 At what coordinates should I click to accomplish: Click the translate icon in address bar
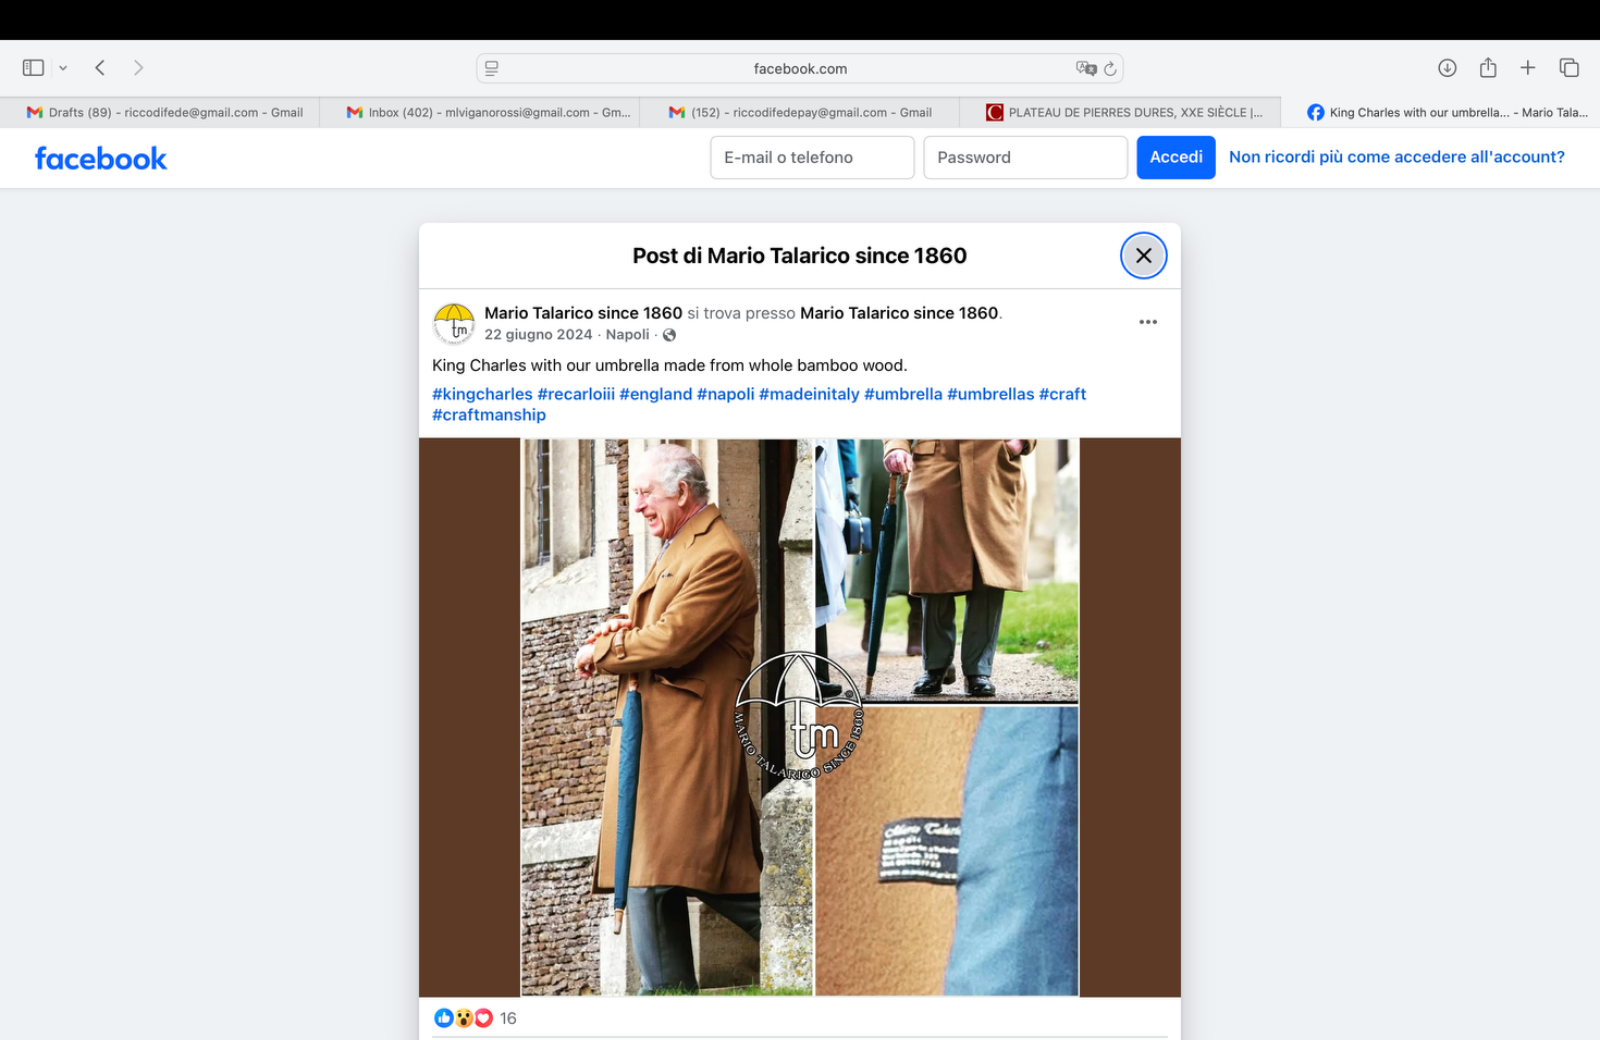(1085, 68)
